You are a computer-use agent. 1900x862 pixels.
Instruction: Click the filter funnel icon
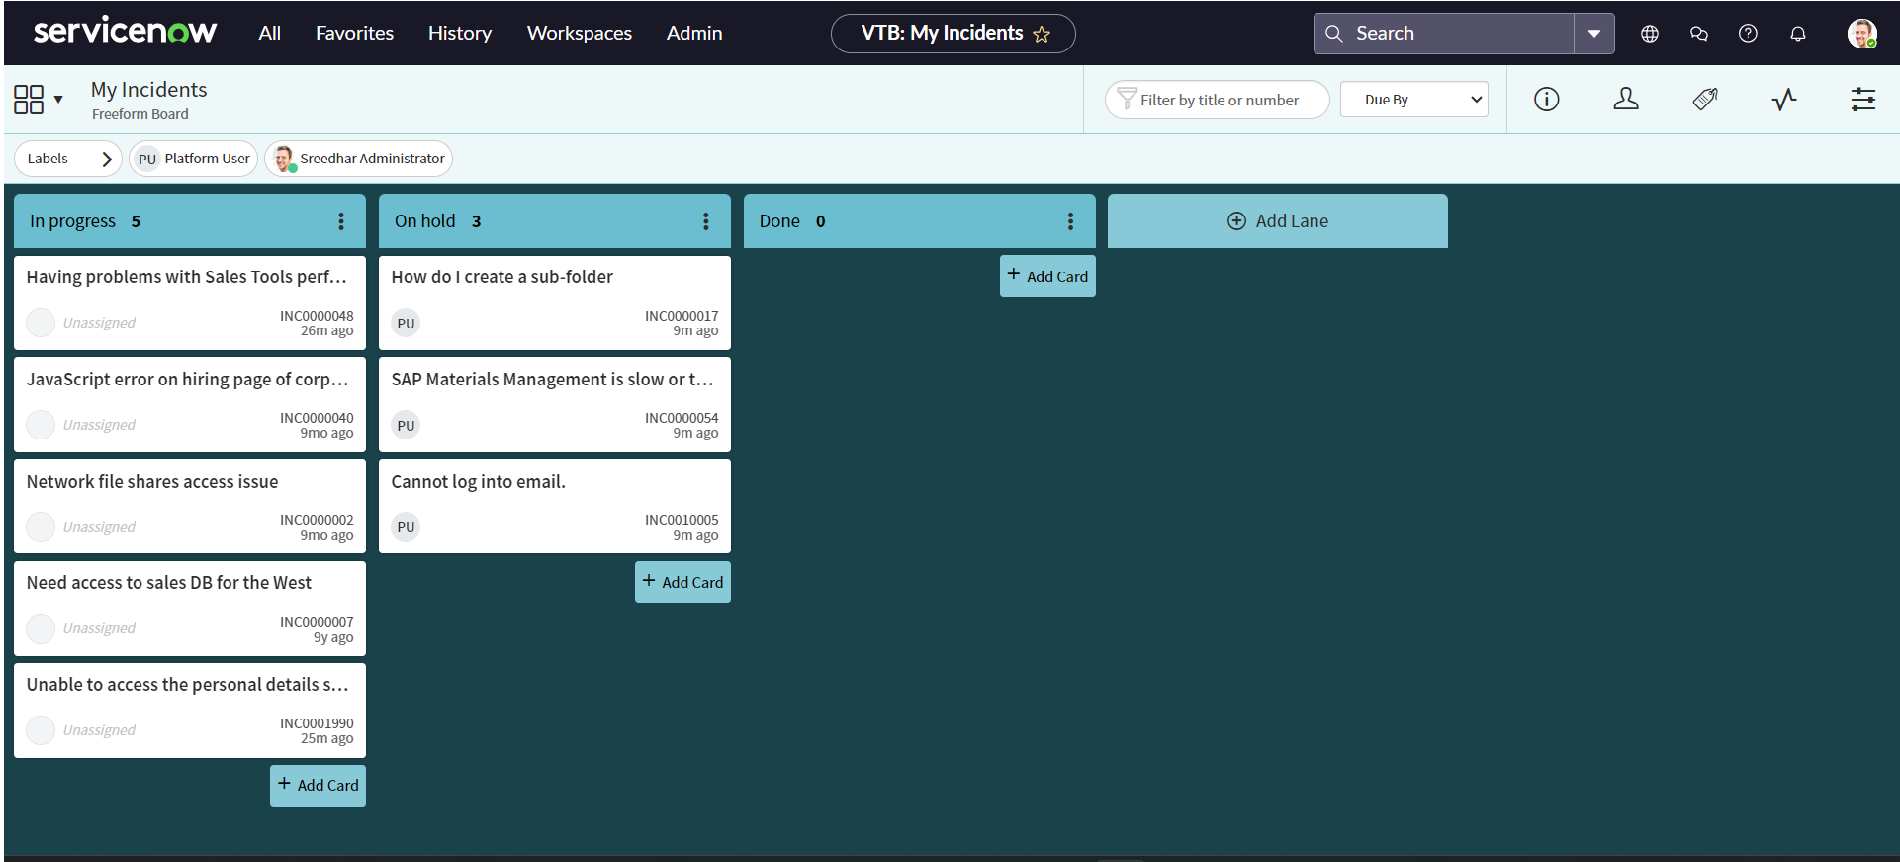(1127, 99)
